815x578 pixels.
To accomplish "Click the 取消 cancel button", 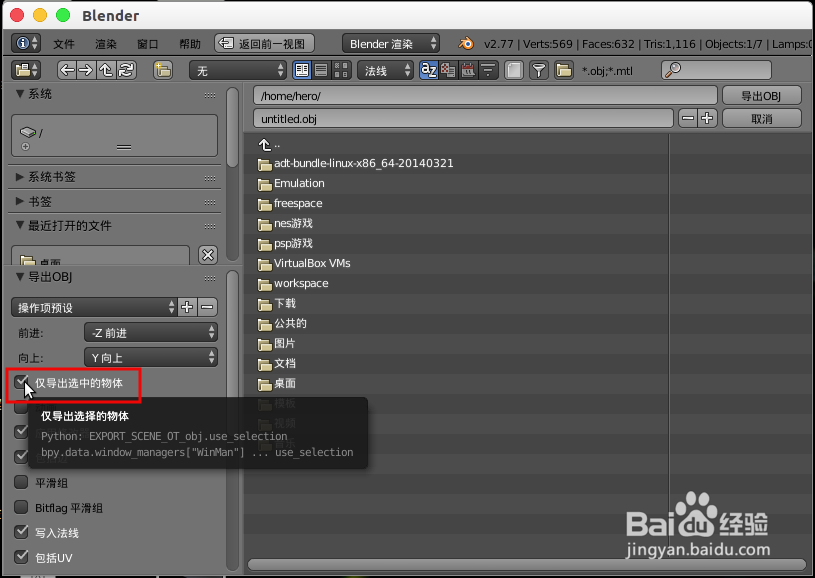I will 761,119.
